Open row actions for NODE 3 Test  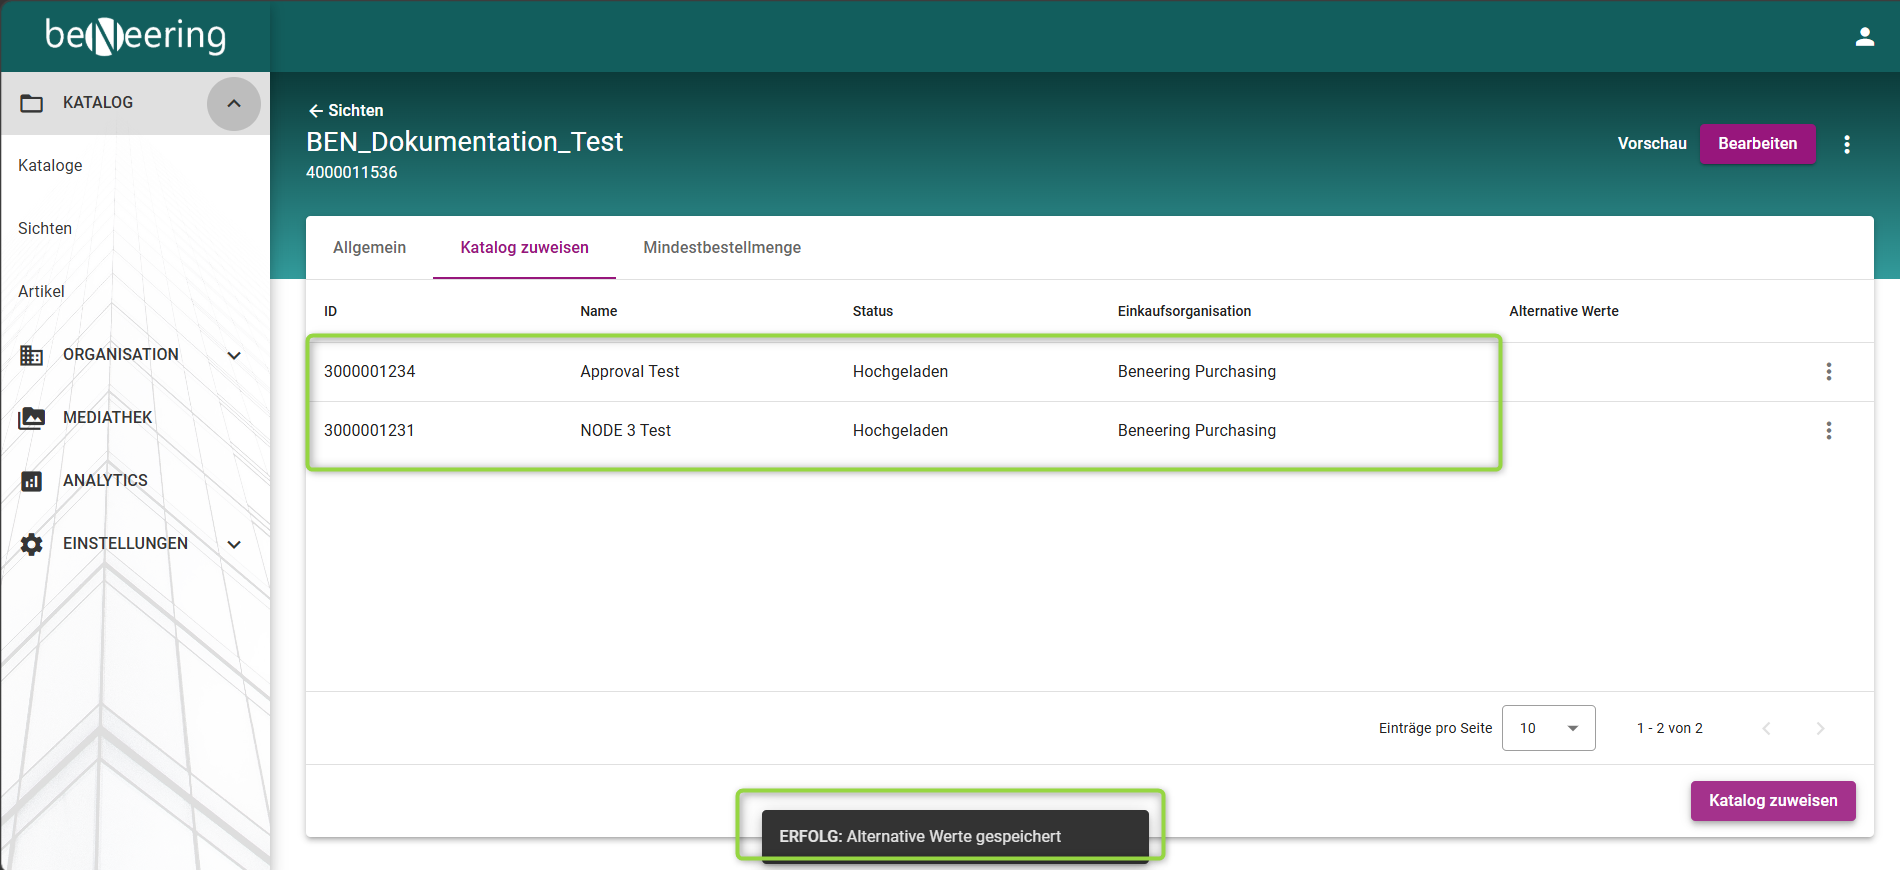click(x=1829, y=431)
